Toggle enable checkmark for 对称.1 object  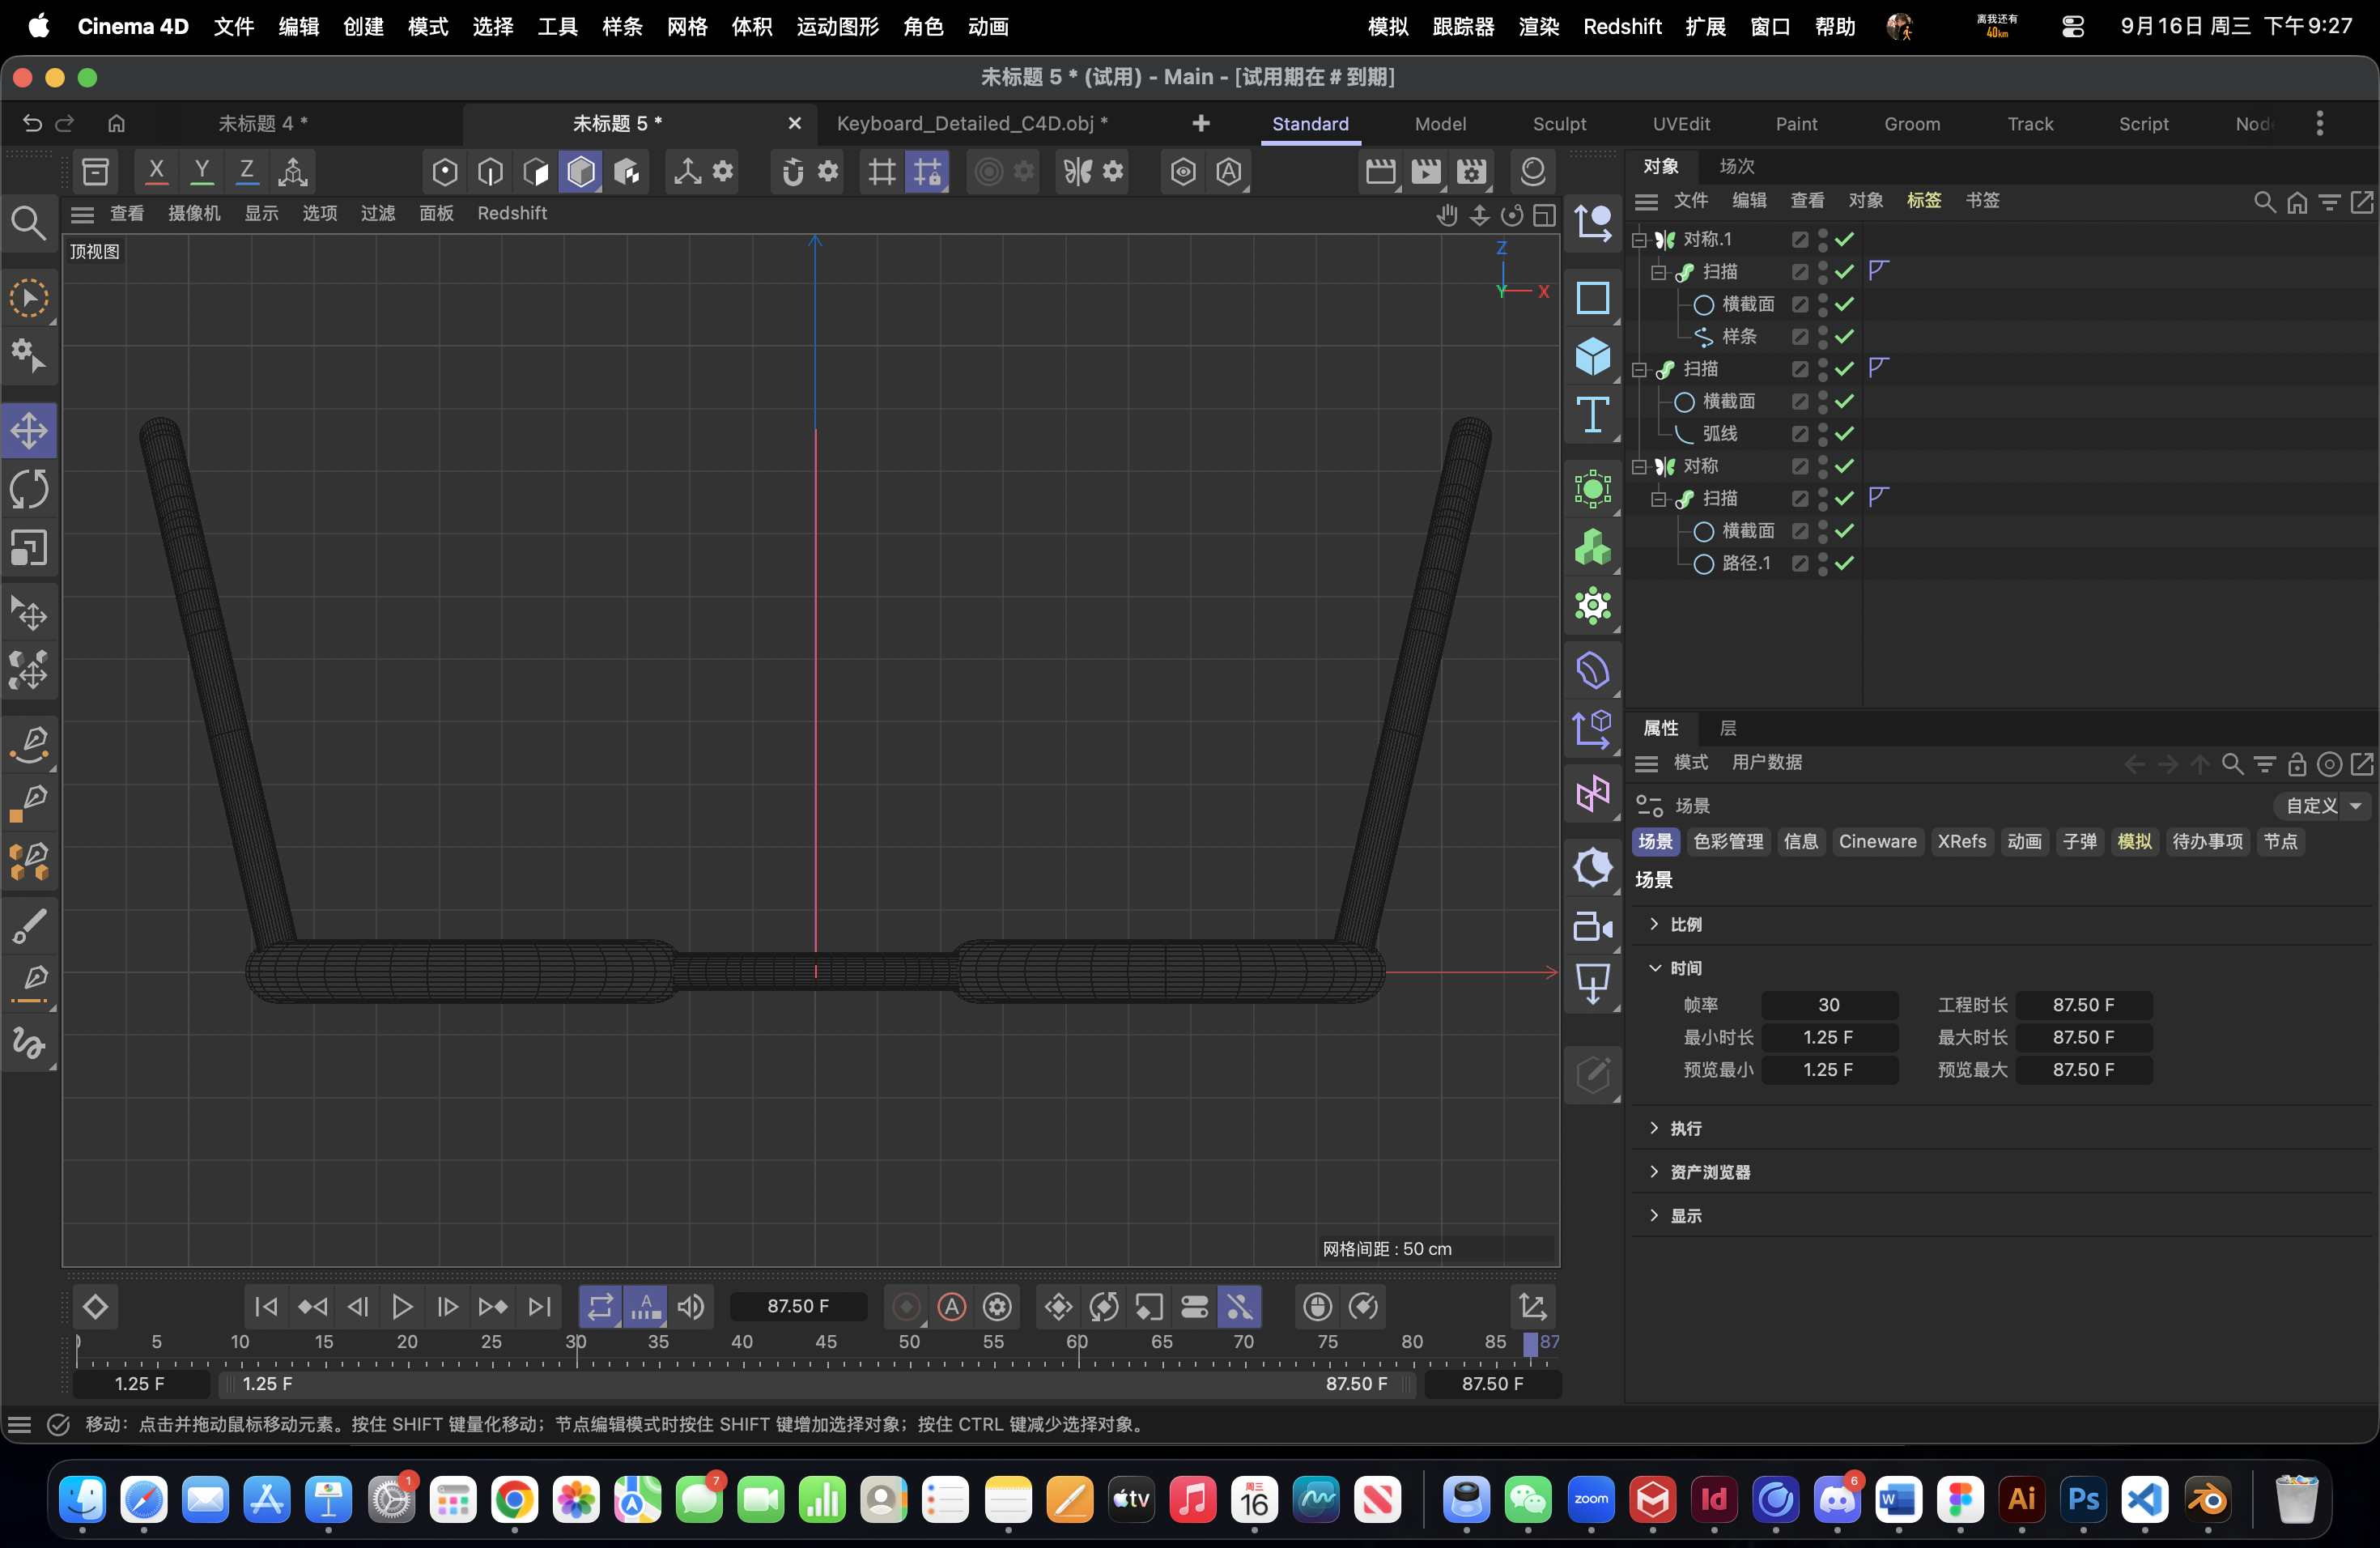pos(1845,240)
